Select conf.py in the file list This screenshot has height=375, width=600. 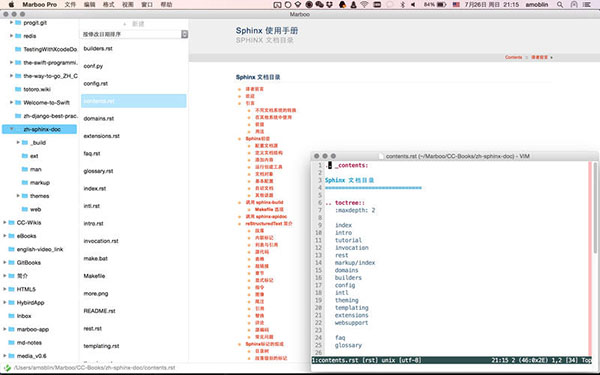(134, 66)
